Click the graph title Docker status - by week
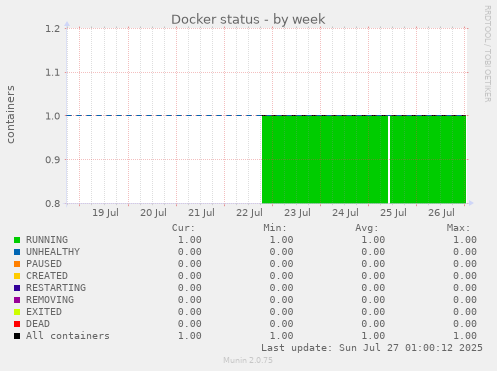The width and height of the screenshot is (497, 371). coord(248,19)
